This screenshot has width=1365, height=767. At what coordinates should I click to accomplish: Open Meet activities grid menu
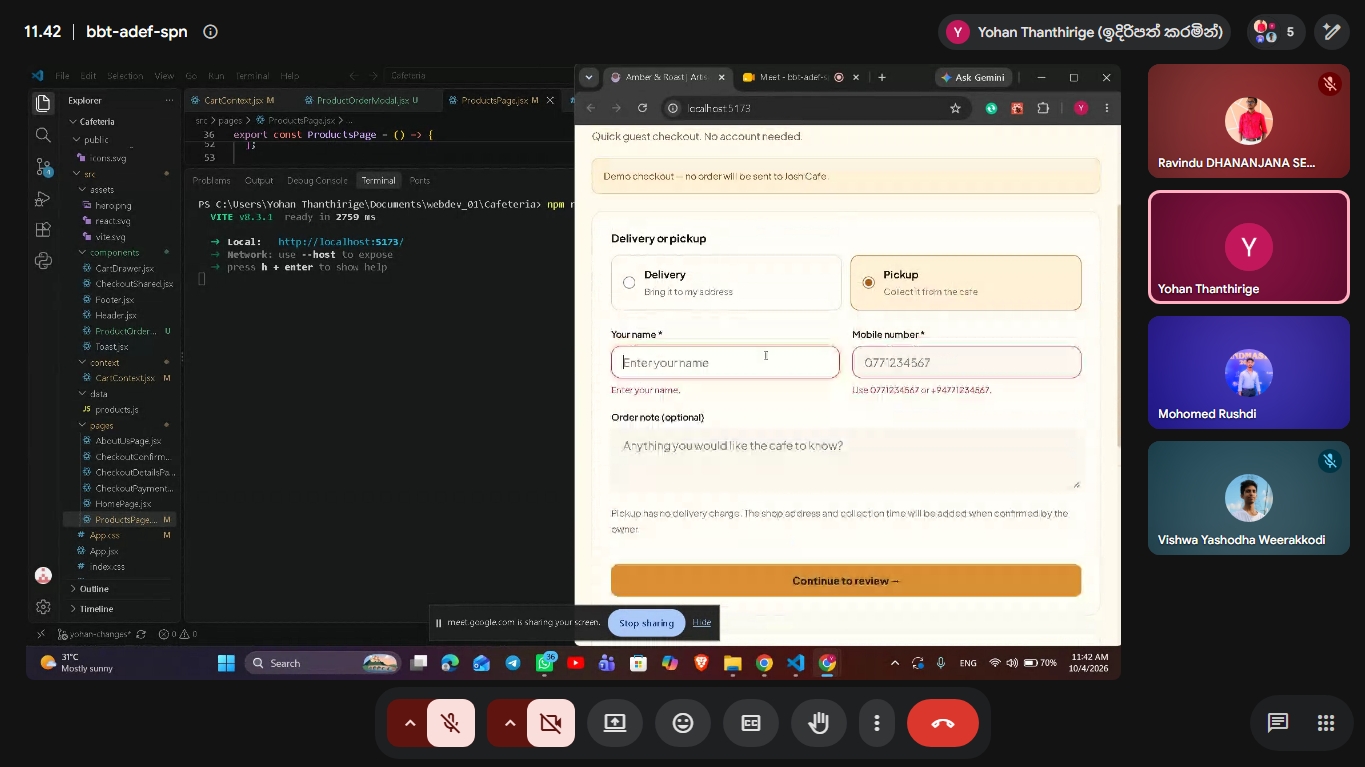point(1326,723)
